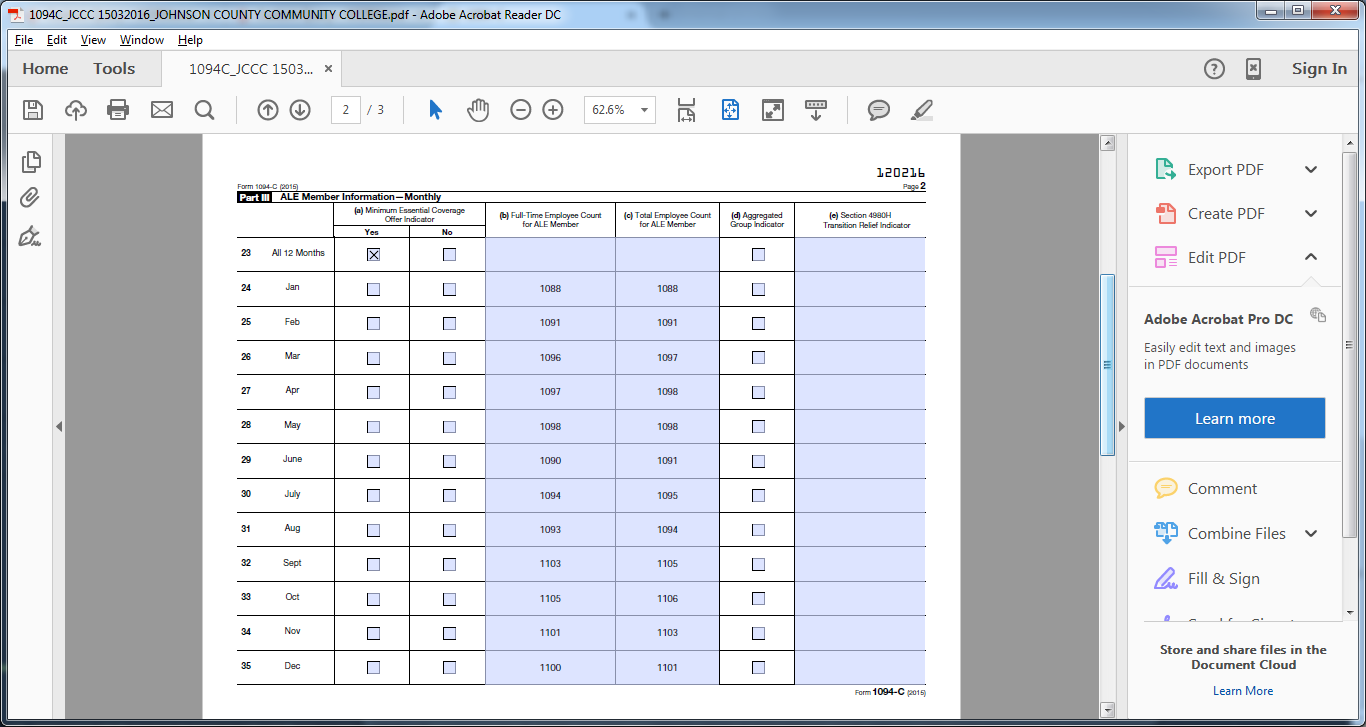Click the Jan full-time count field 1088
Screen dimensions: 1366x727
pyautogui.click(x=550, y=289)
